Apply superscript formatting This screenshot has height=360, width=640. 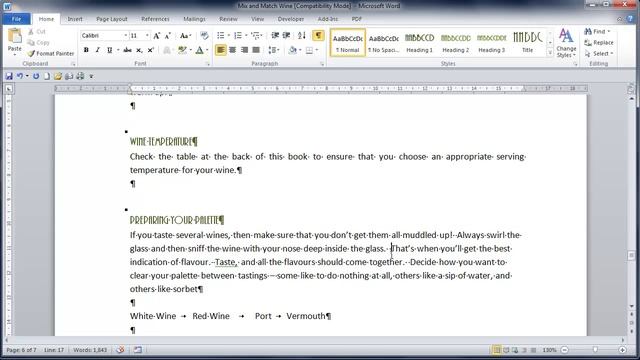click(151, 50)
